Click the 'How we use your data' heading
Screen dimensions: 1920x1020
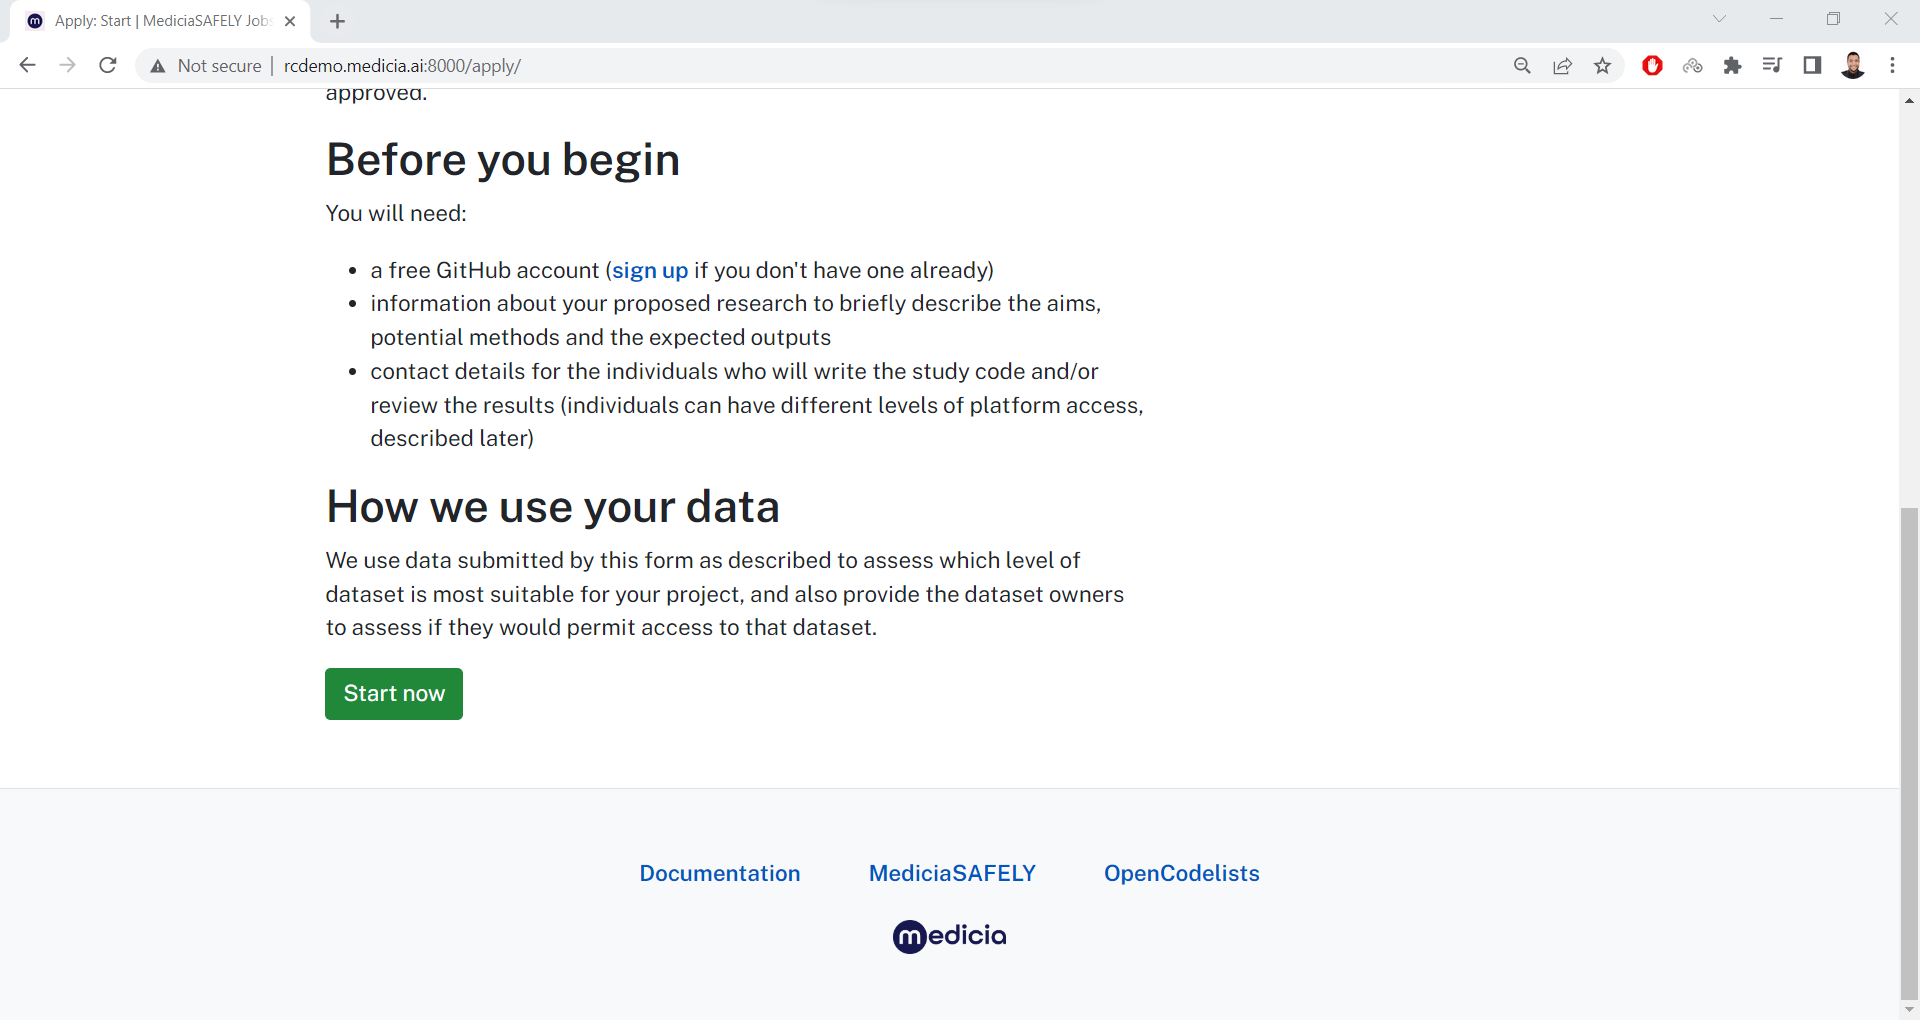tap(552, 507)
